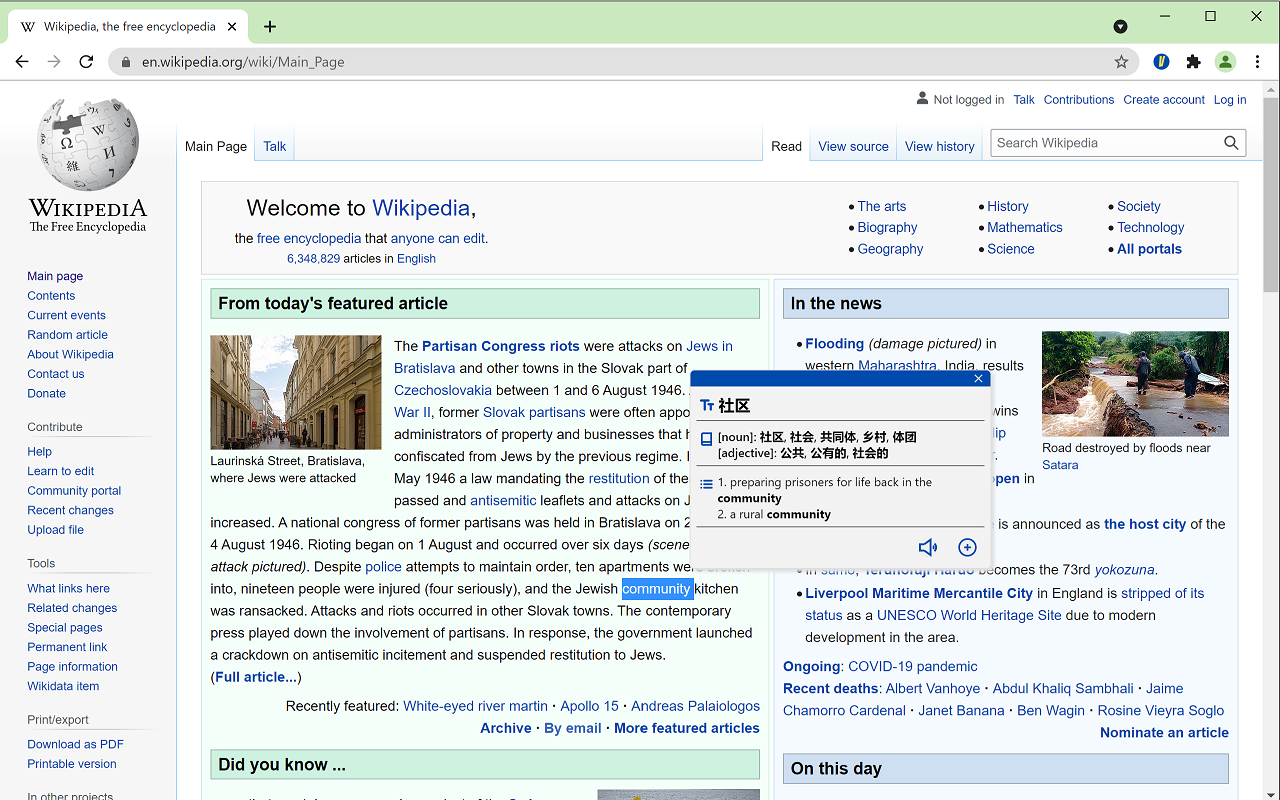Open Random article in sidebar
The width and height of the screenshot is (1280, 800).
tap(67, 335)
